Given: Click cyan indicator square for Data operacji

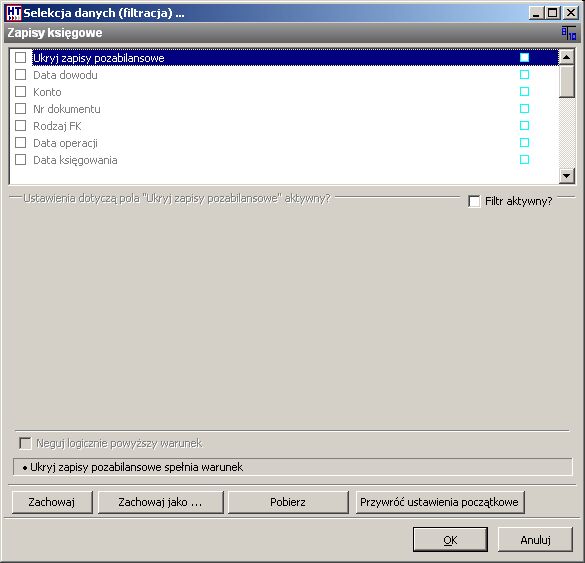Looking at the screenshot, I should point(524,143).
